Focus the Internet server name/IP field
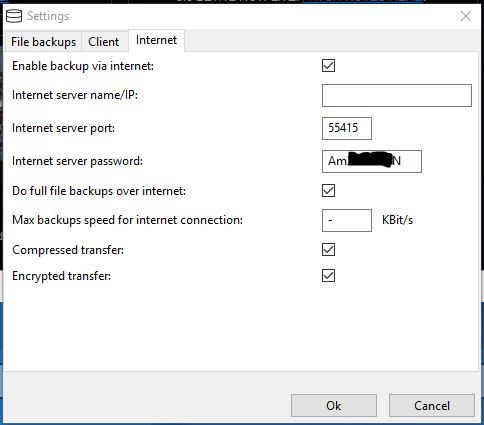 click(x=397, y=95)
